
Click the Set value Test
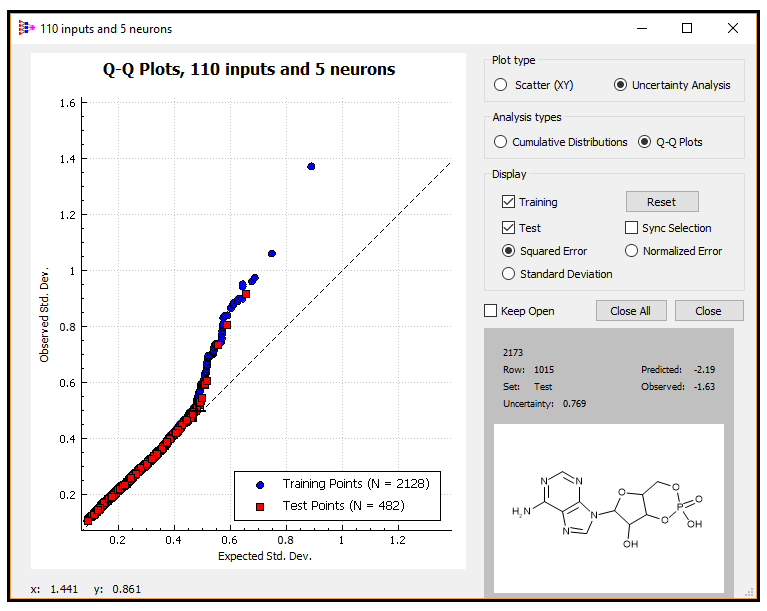point(543,386)
